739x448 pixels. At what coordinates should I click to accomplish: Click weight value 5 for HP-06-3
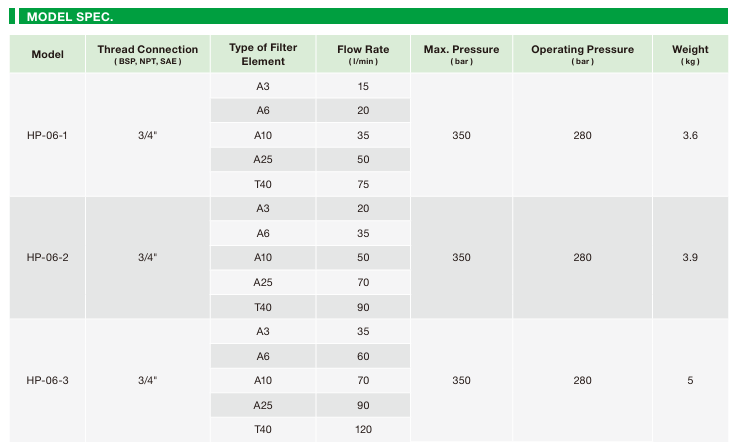690,380
